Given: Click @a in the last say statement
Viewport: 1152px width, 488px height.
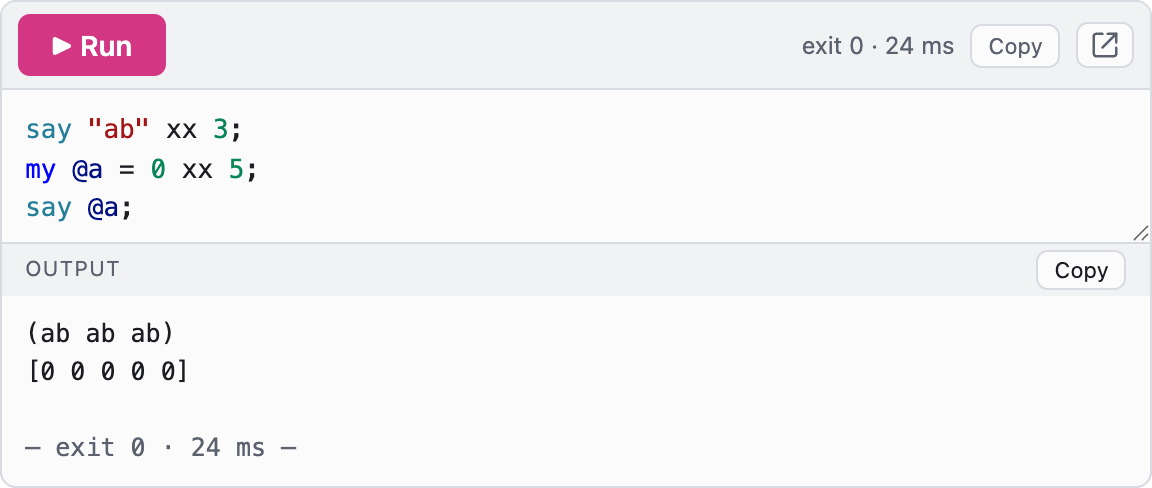Looking at the screenshot, I should tap(102, 209).
